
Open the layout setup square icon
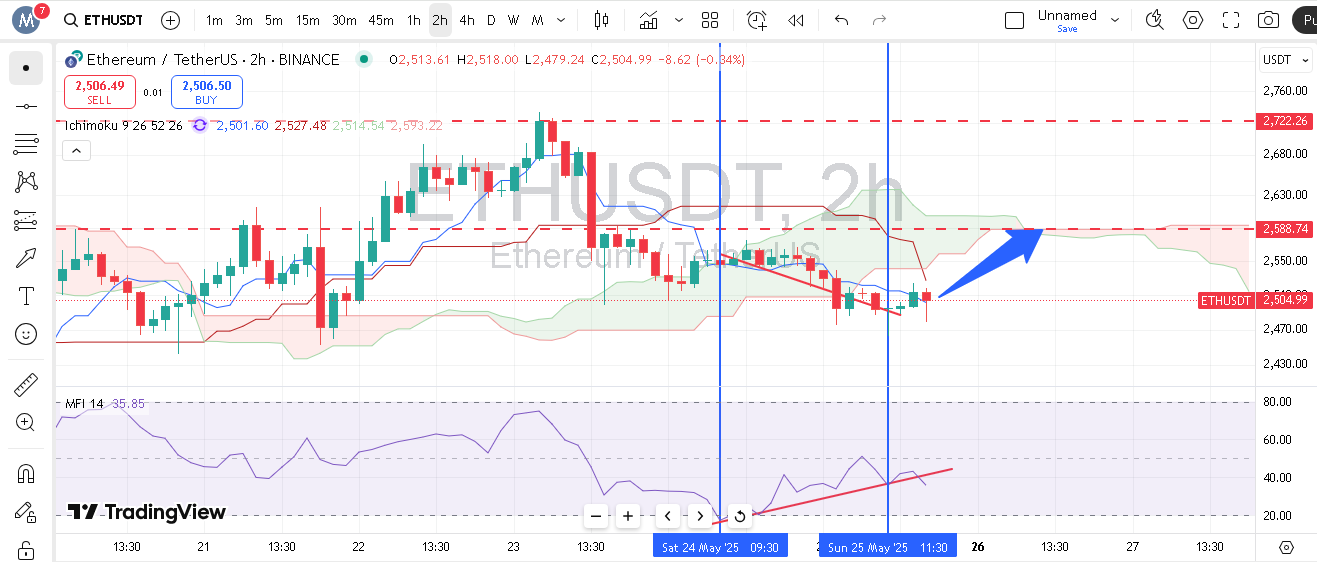[1015, 20]
